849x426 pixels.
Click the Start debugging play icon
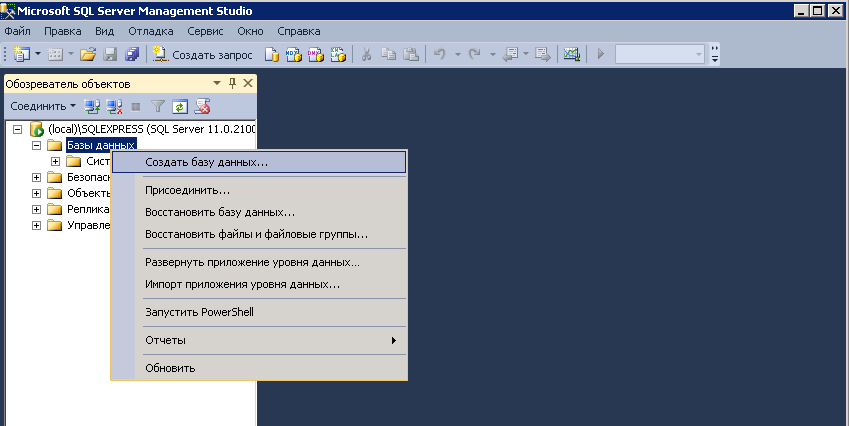click(600, 54)
